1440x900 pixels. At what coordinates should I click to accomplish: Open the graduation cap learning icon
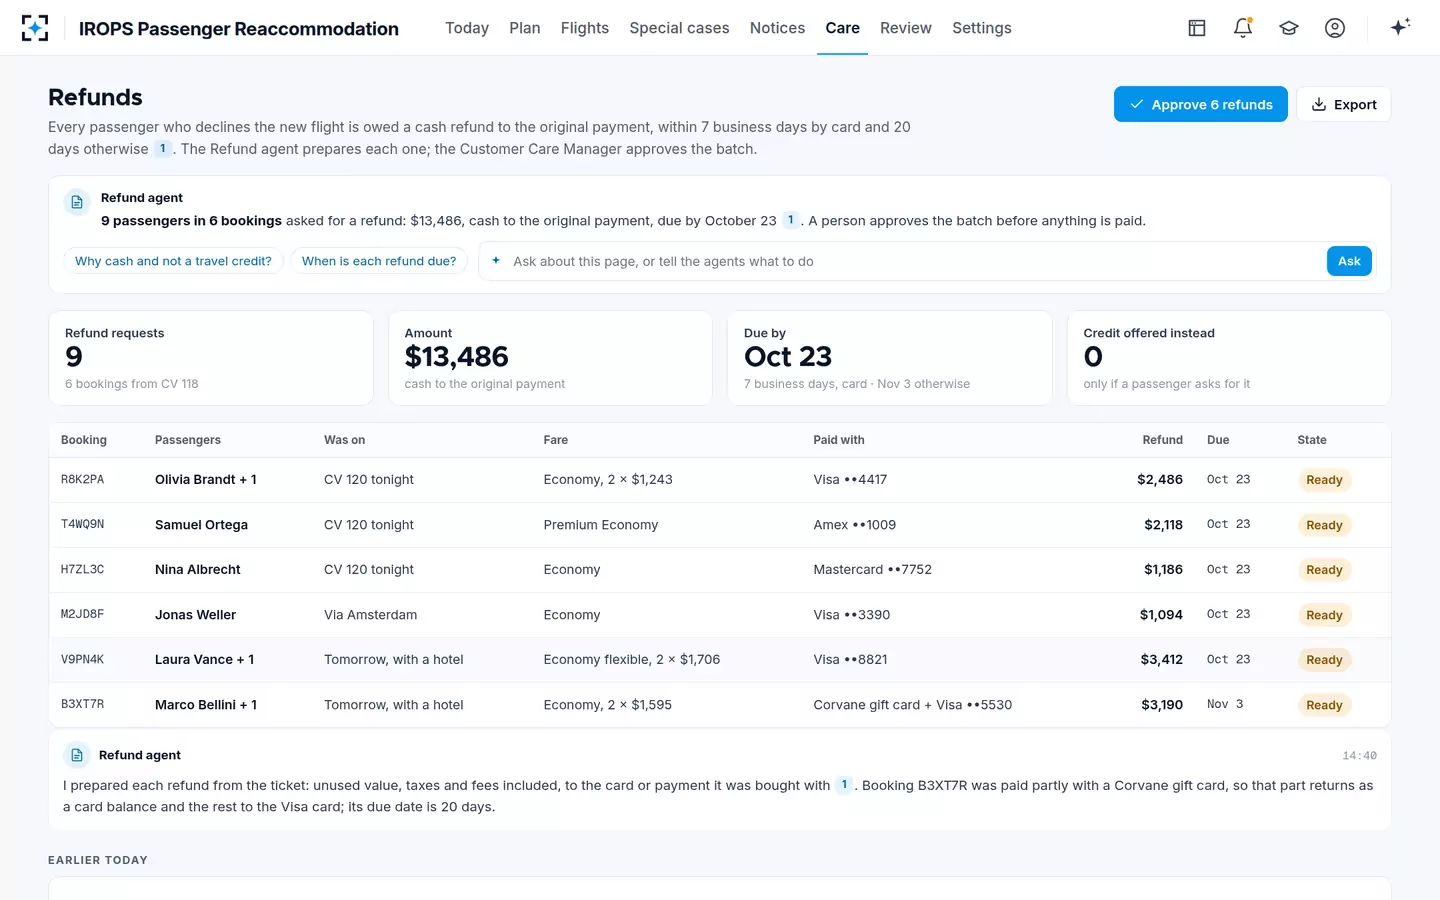(1289, 28)
